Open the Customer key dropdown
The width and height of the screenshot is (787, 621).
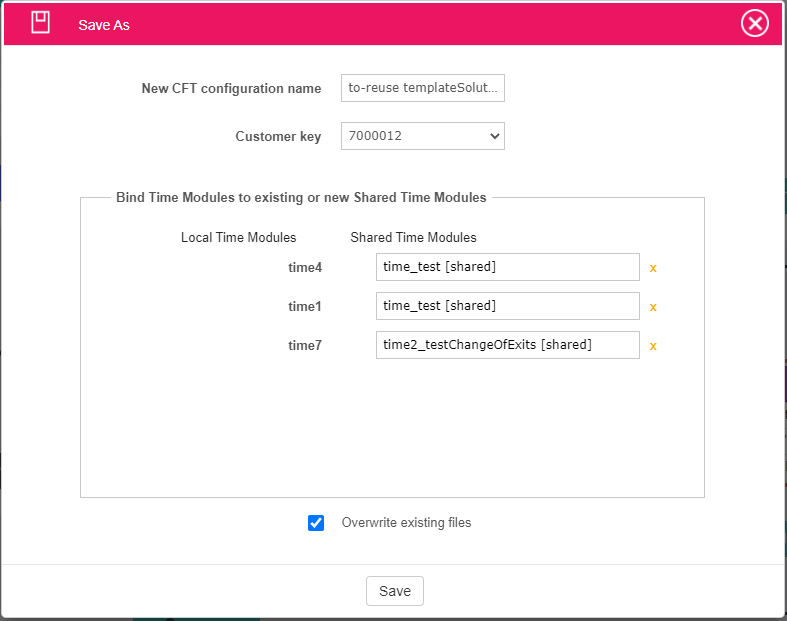[422, 136]
